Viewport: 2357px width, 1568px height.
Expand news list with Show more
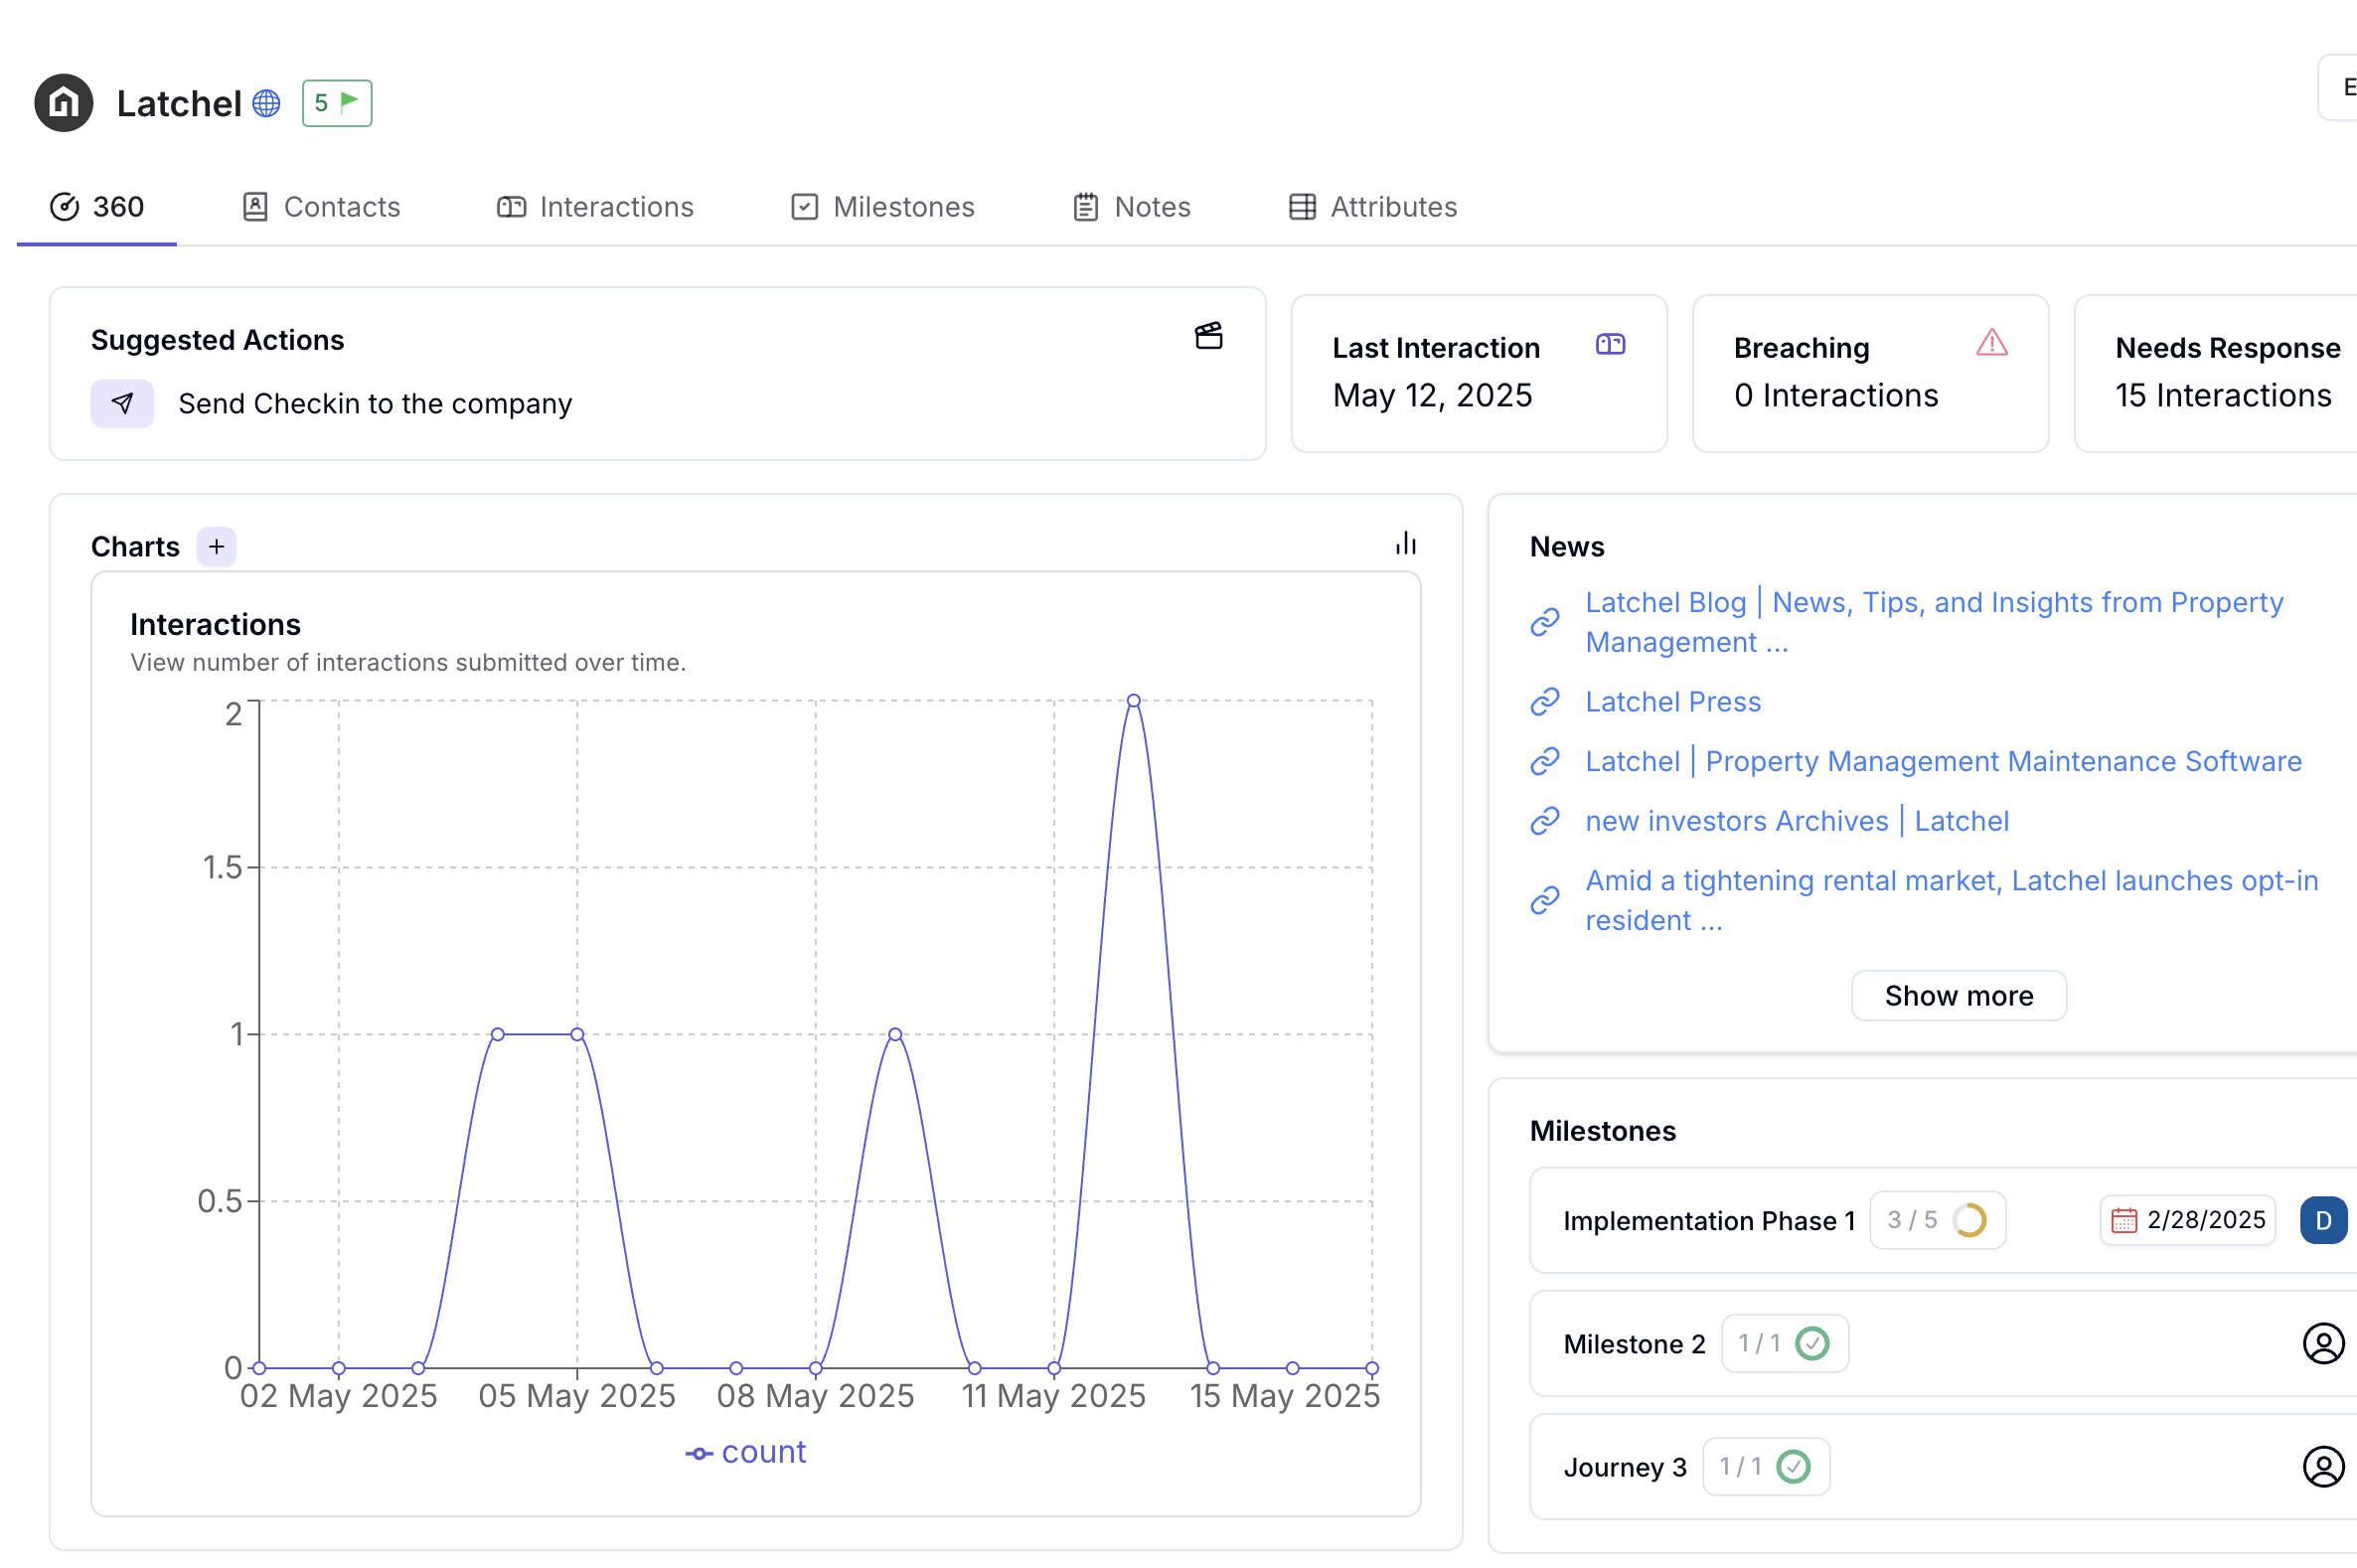(1958, 996)
